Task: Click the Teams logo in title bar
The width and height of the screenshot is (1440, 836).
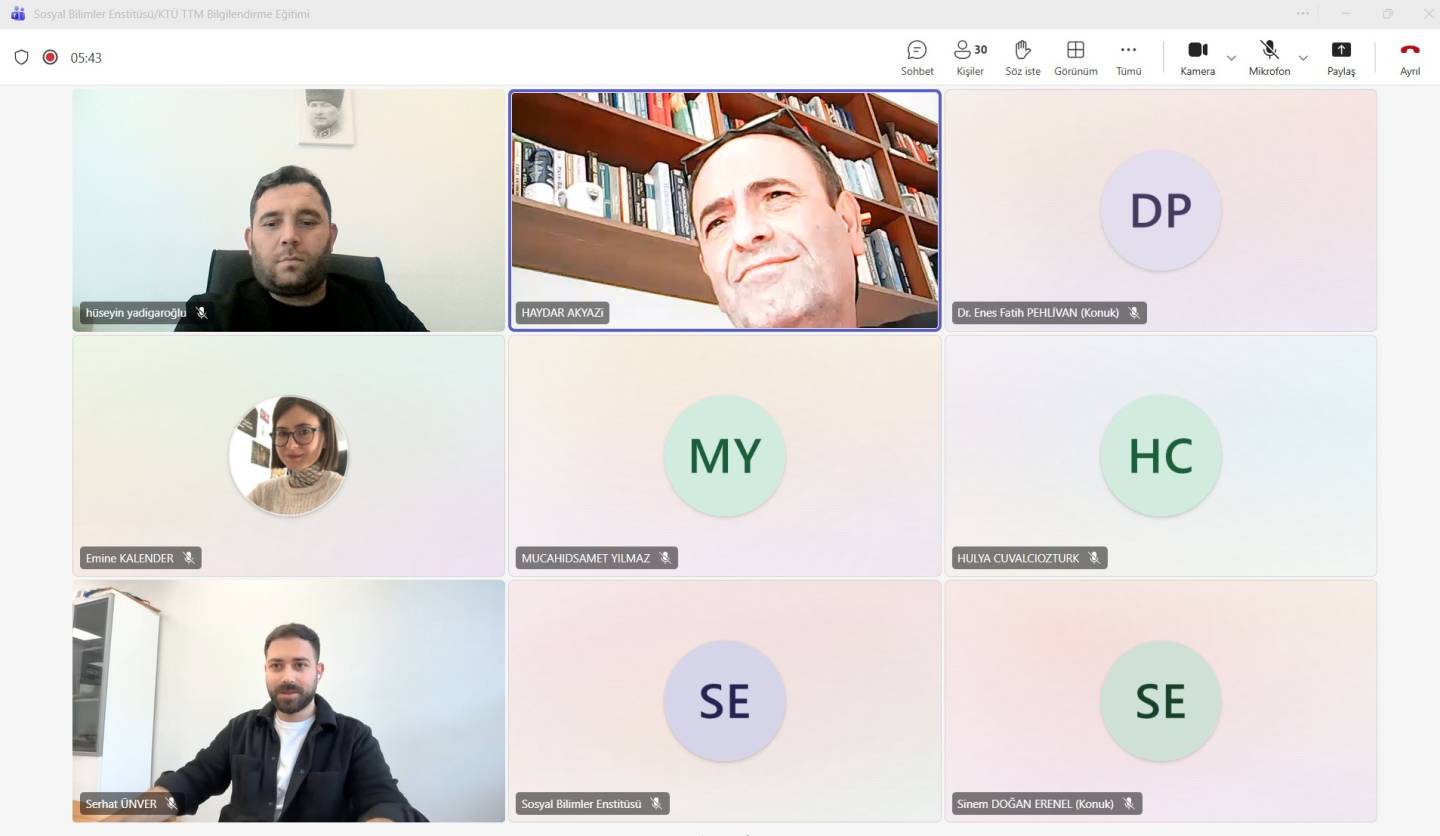Action: coord(17,14)
